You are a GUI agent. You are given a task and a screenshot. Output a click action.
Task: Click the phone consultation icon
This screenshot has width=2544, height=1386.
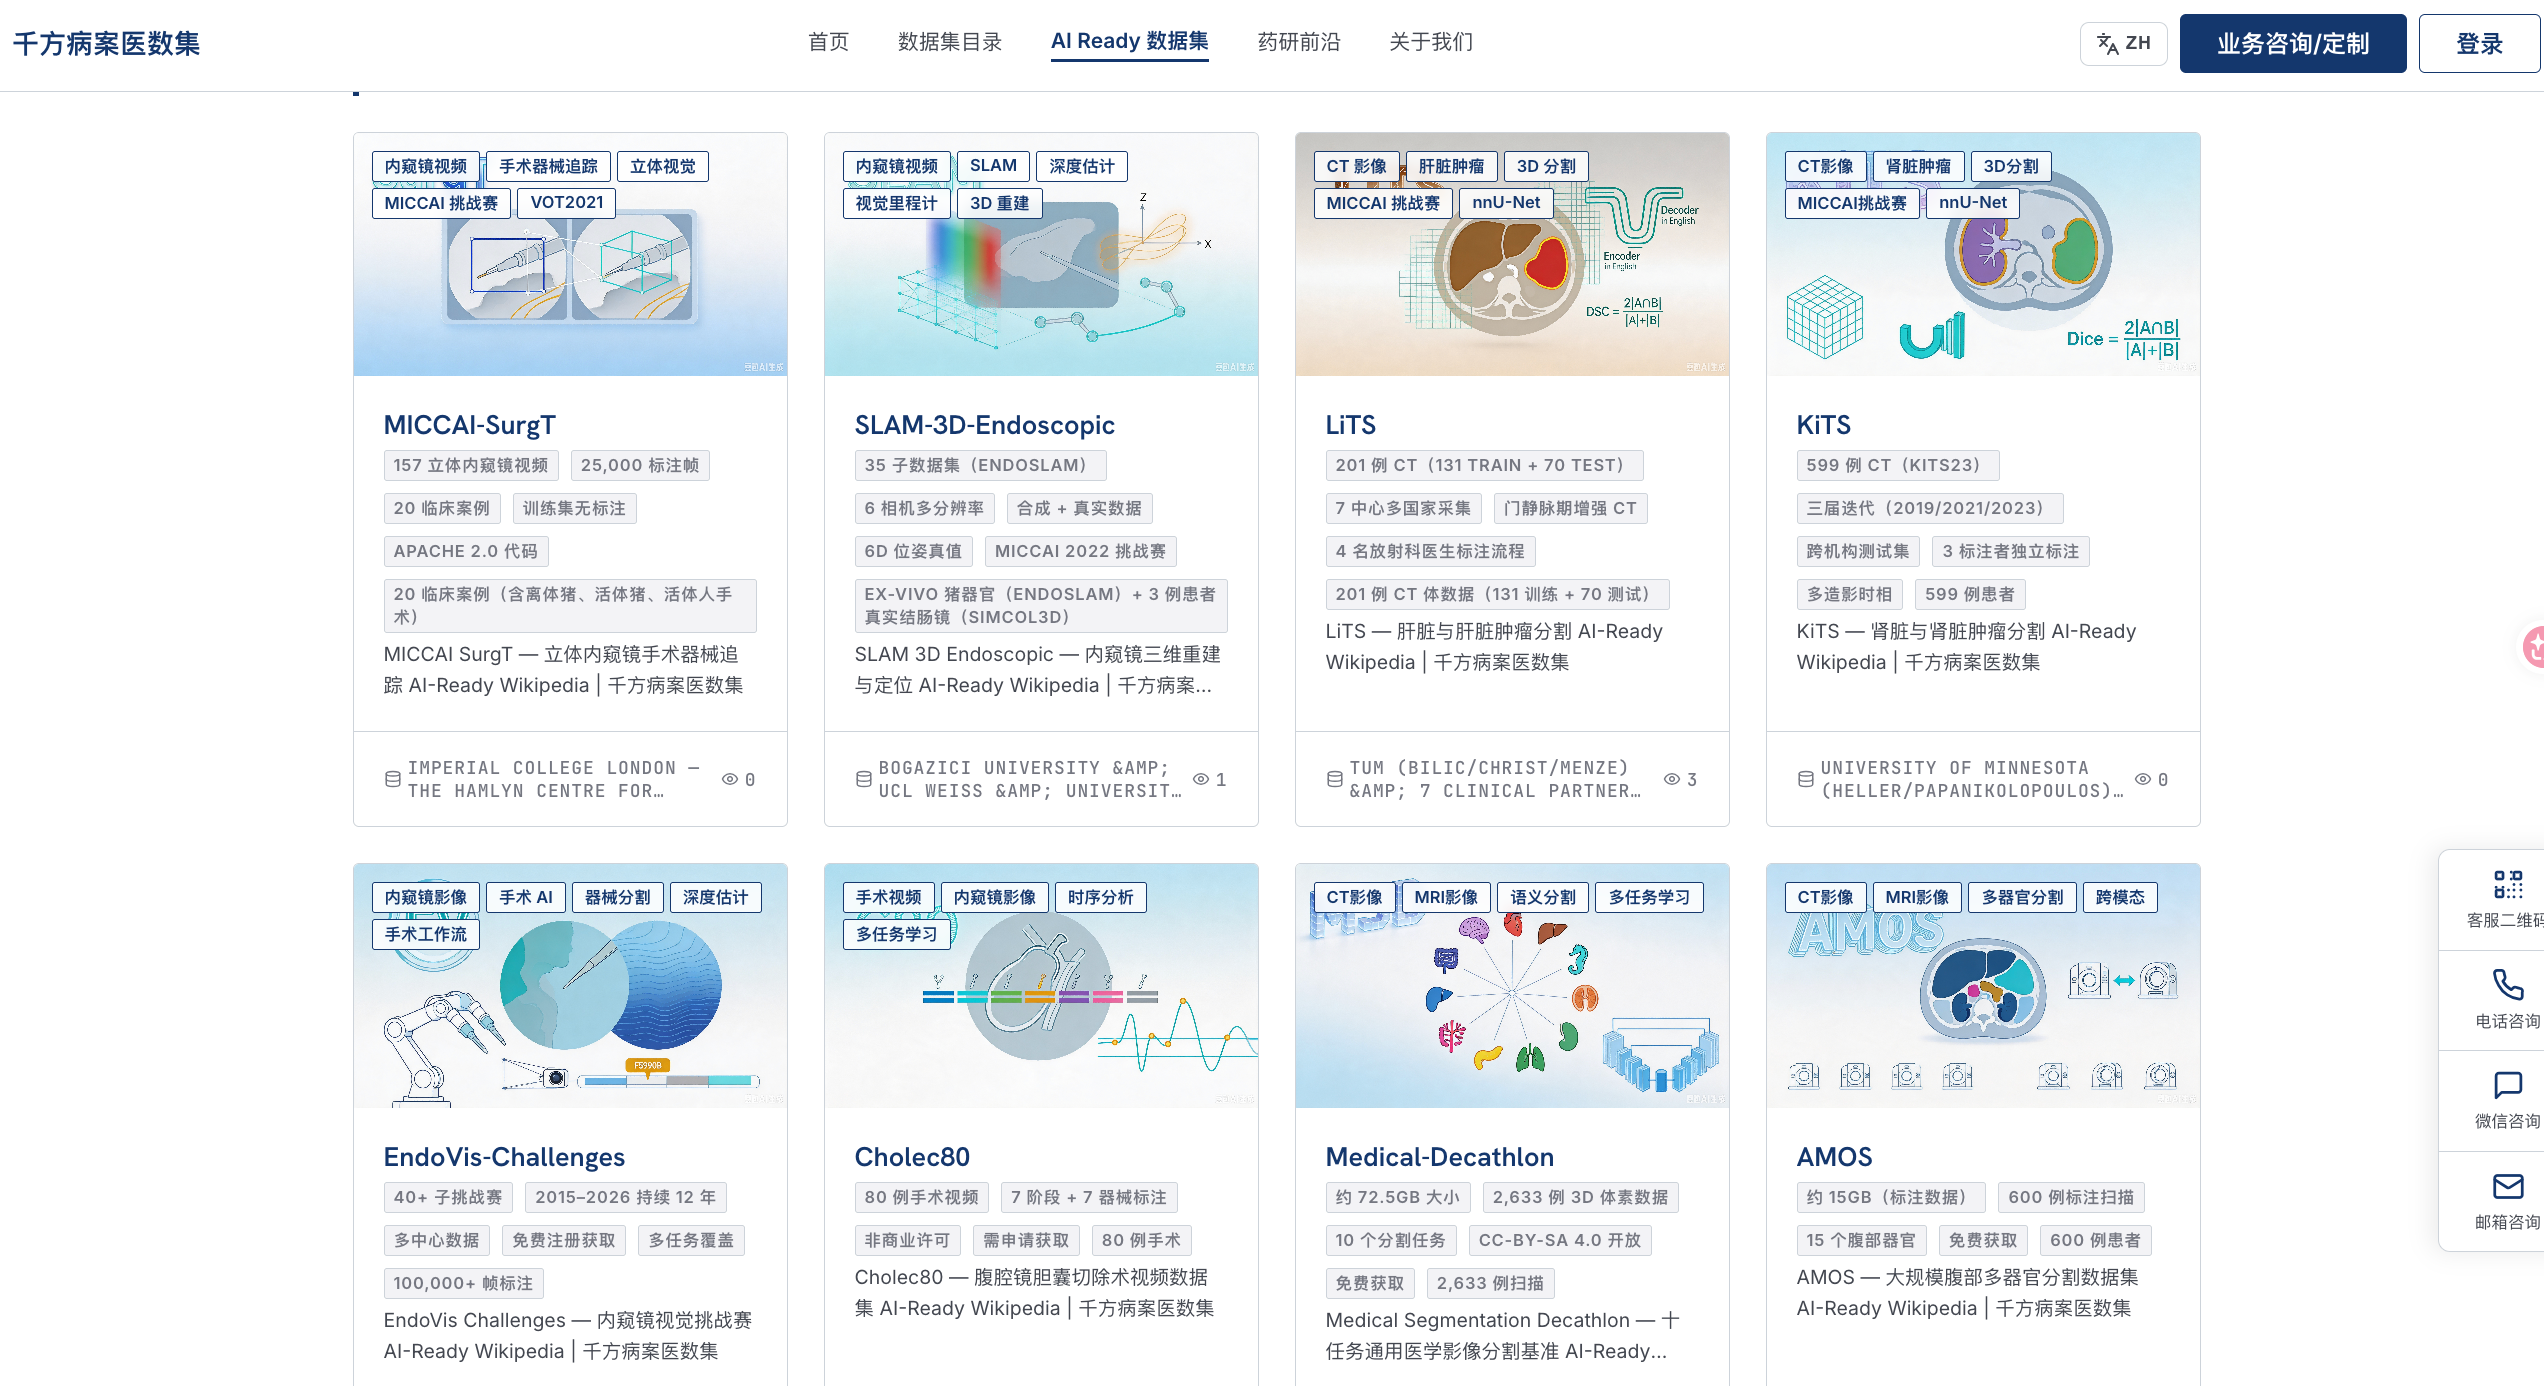tap(2508, 985)
